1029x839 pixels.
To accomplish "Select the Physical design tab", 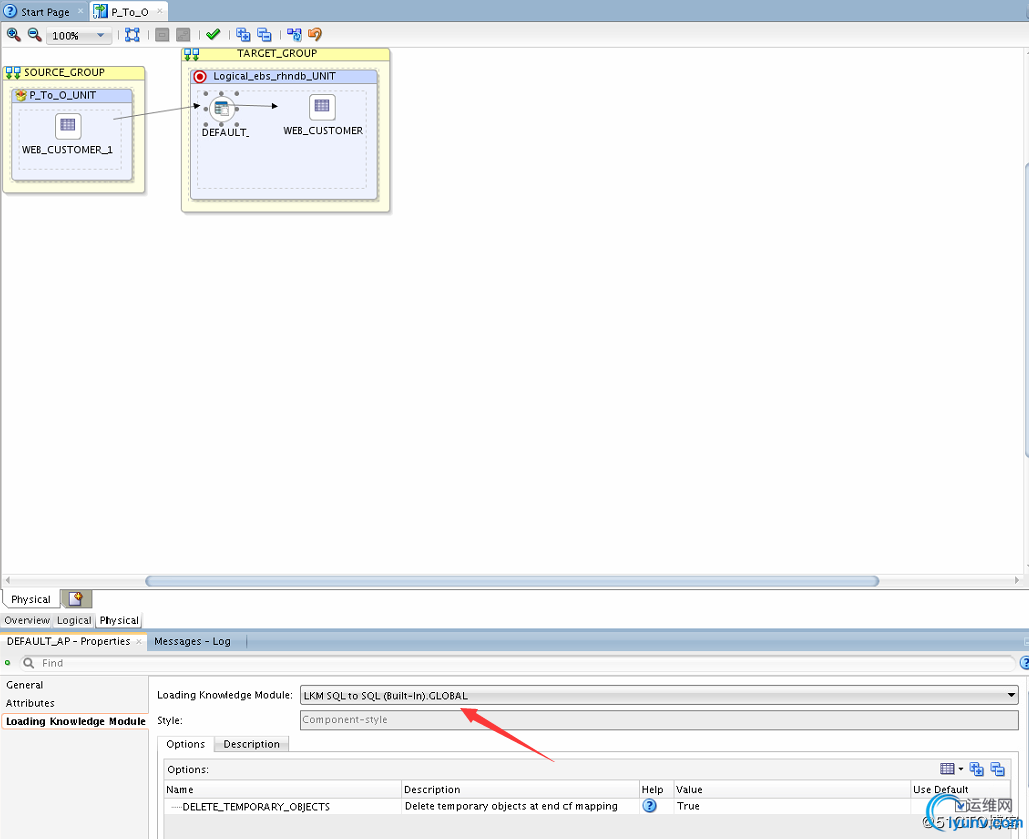I will coord(30,599).
